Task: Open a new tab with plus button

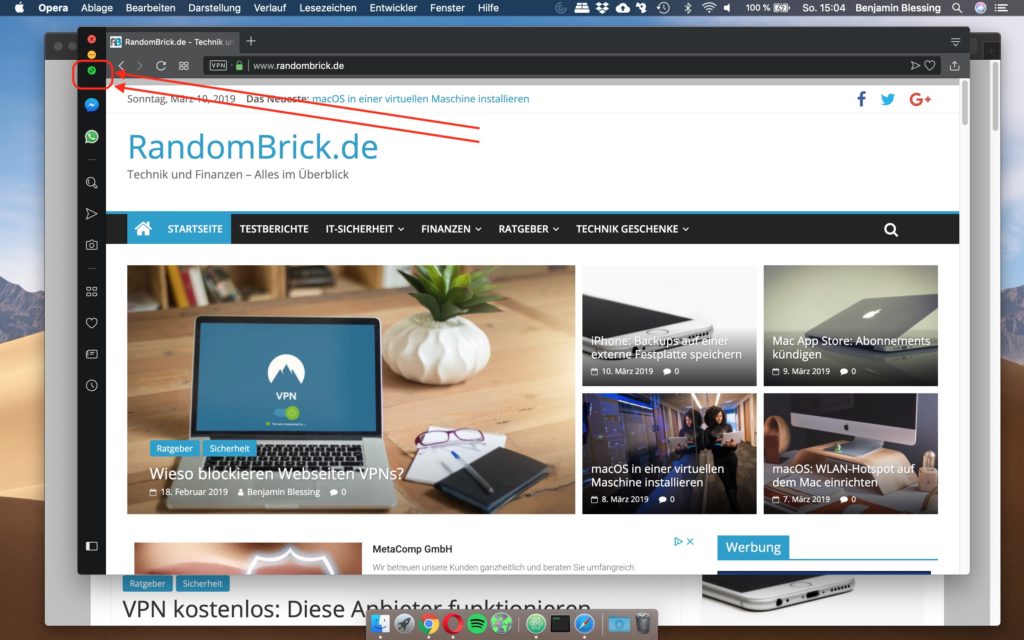Action: [x=251, y=41]
